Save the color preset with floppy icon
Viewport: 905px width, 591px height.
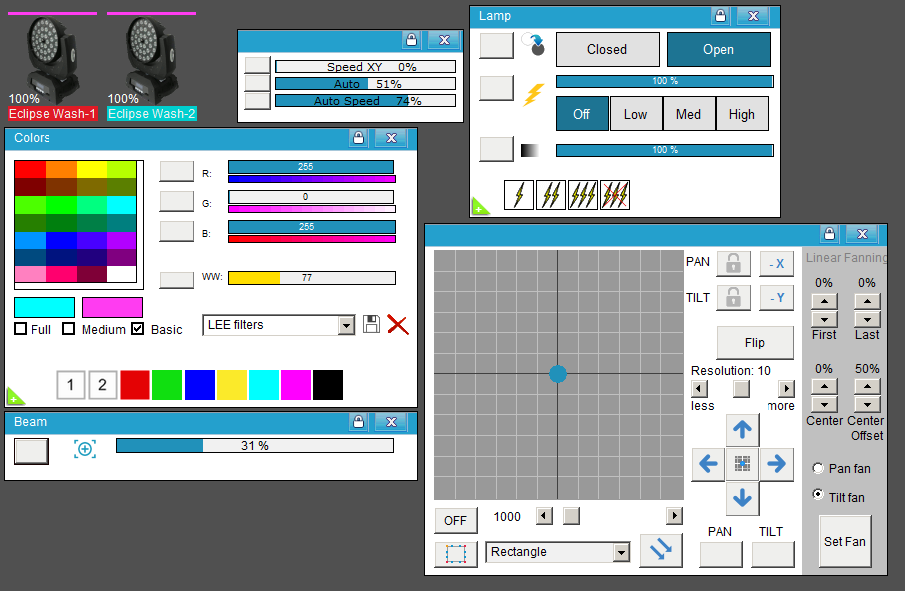coord(371,324)
